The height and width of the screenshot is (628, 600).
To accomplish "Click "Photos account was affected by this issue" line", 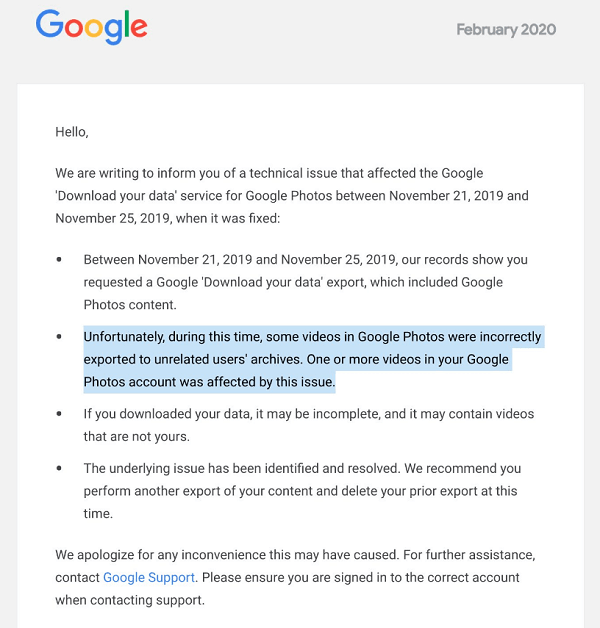I will point(209,382).
